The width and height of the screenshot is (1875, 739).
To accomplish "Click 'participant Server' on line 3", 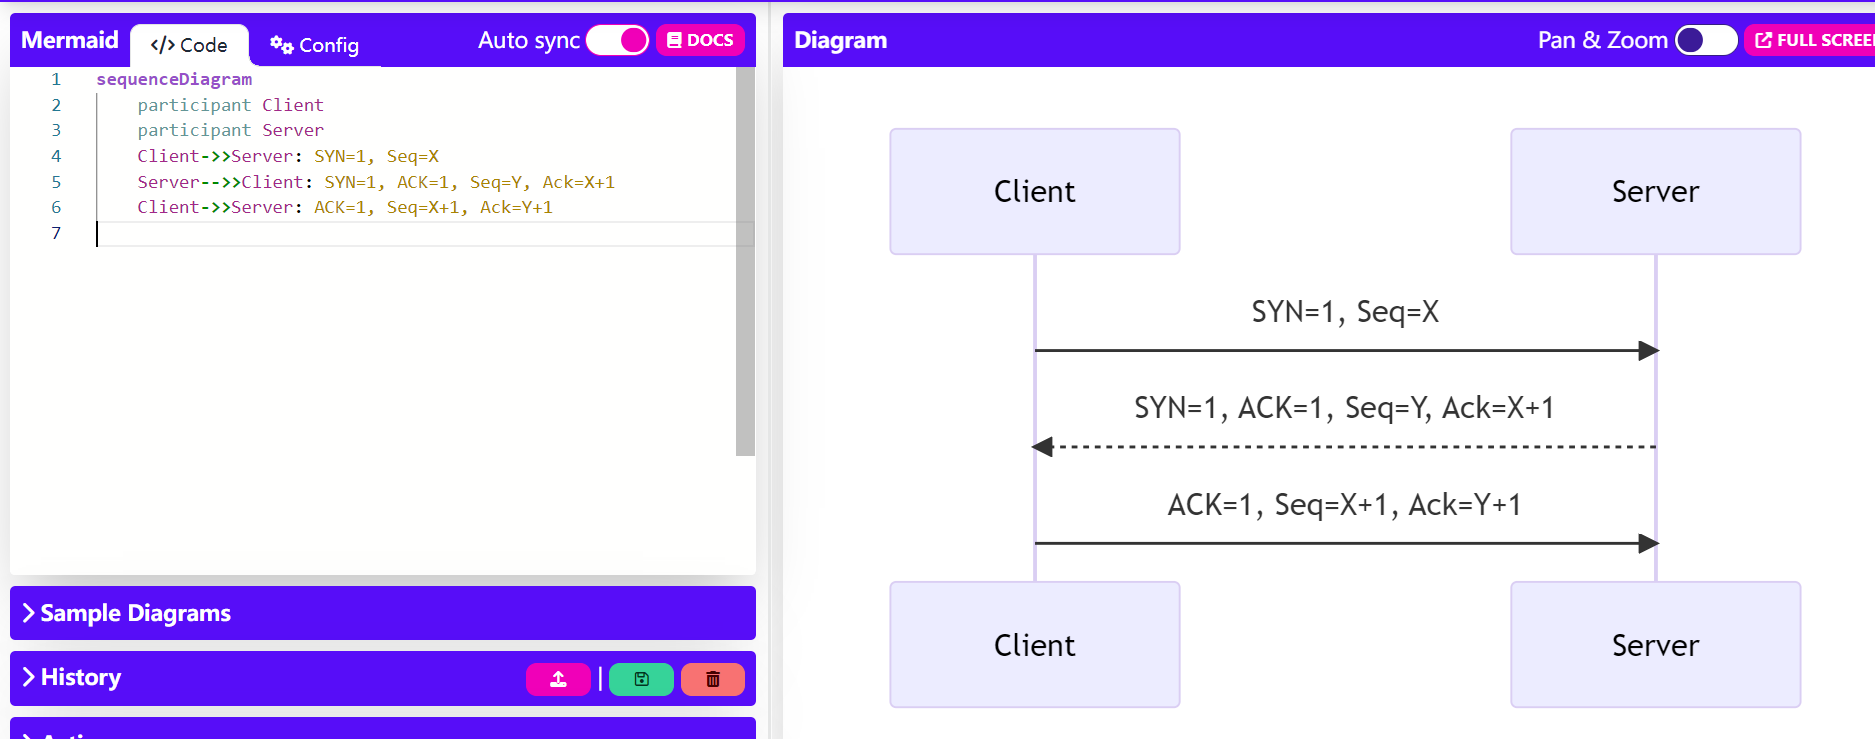I will point(231,130).
